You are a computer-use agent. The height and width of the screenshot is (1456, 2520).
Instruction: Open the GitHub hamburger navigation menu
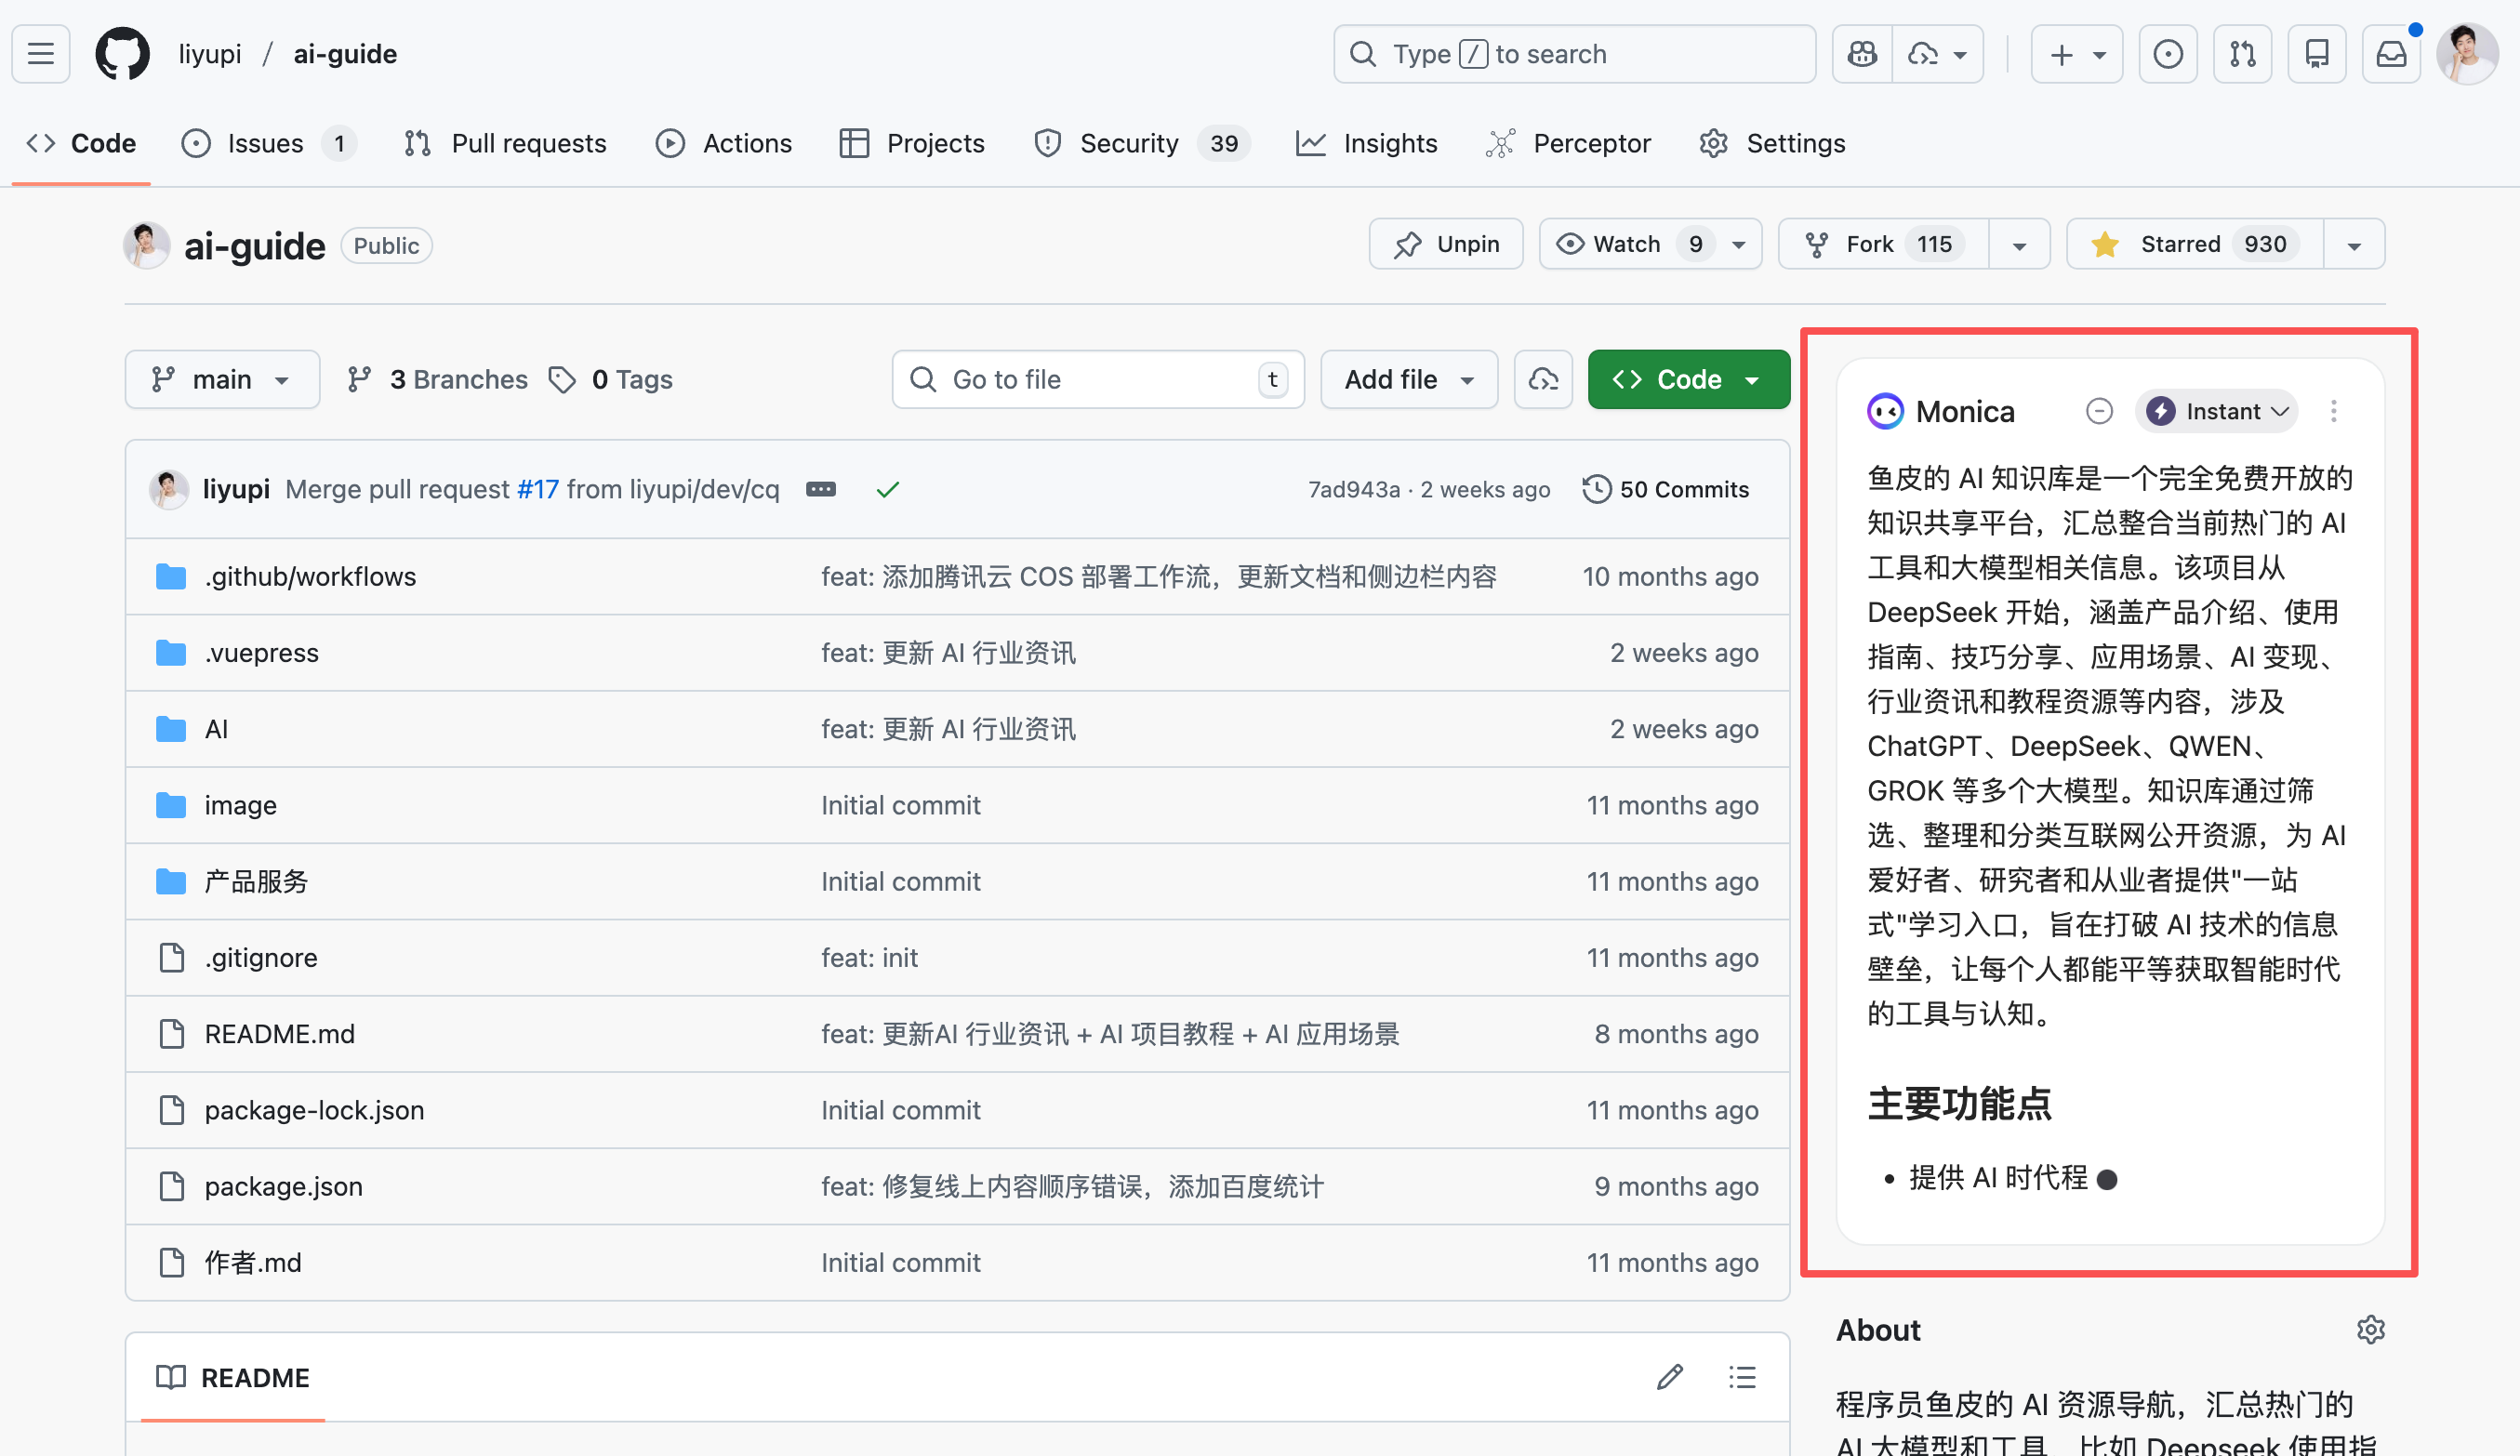41,54
